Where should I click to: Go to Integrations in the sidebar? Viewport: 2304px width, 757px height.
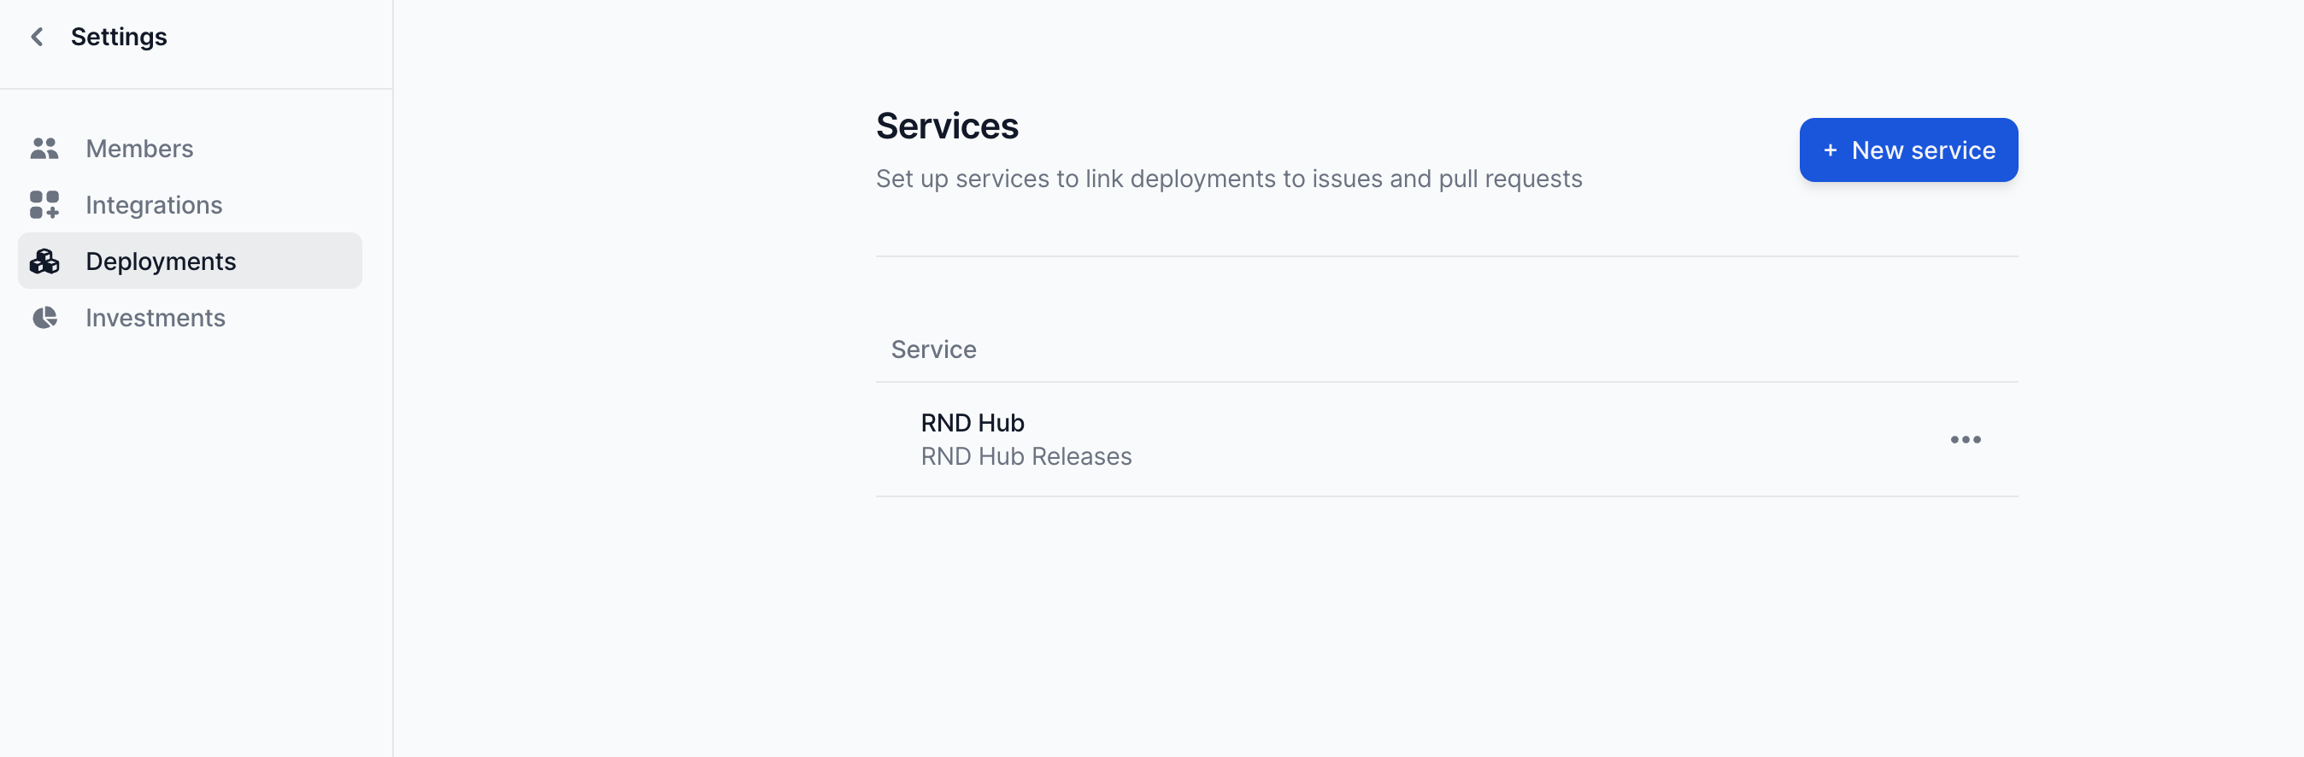coord(154,205)
